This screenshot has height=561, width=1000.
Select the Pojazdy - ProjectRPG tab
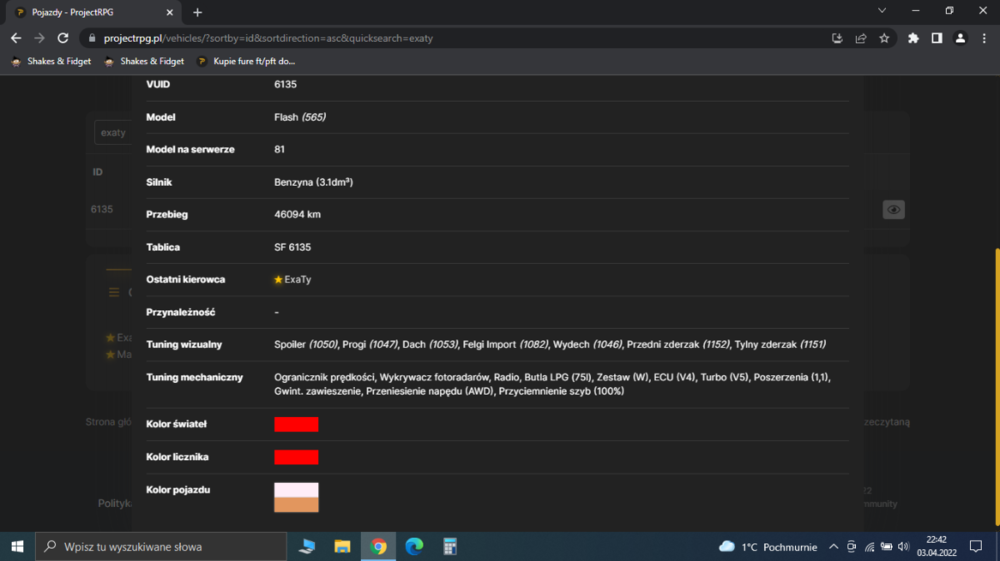pyautogui.click(x=94, y=12)
